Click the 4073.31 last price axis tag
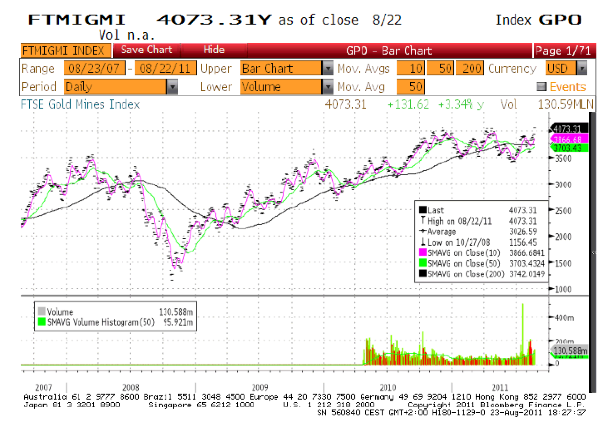This screenshot has width=606, height=444. click(569, 129)
